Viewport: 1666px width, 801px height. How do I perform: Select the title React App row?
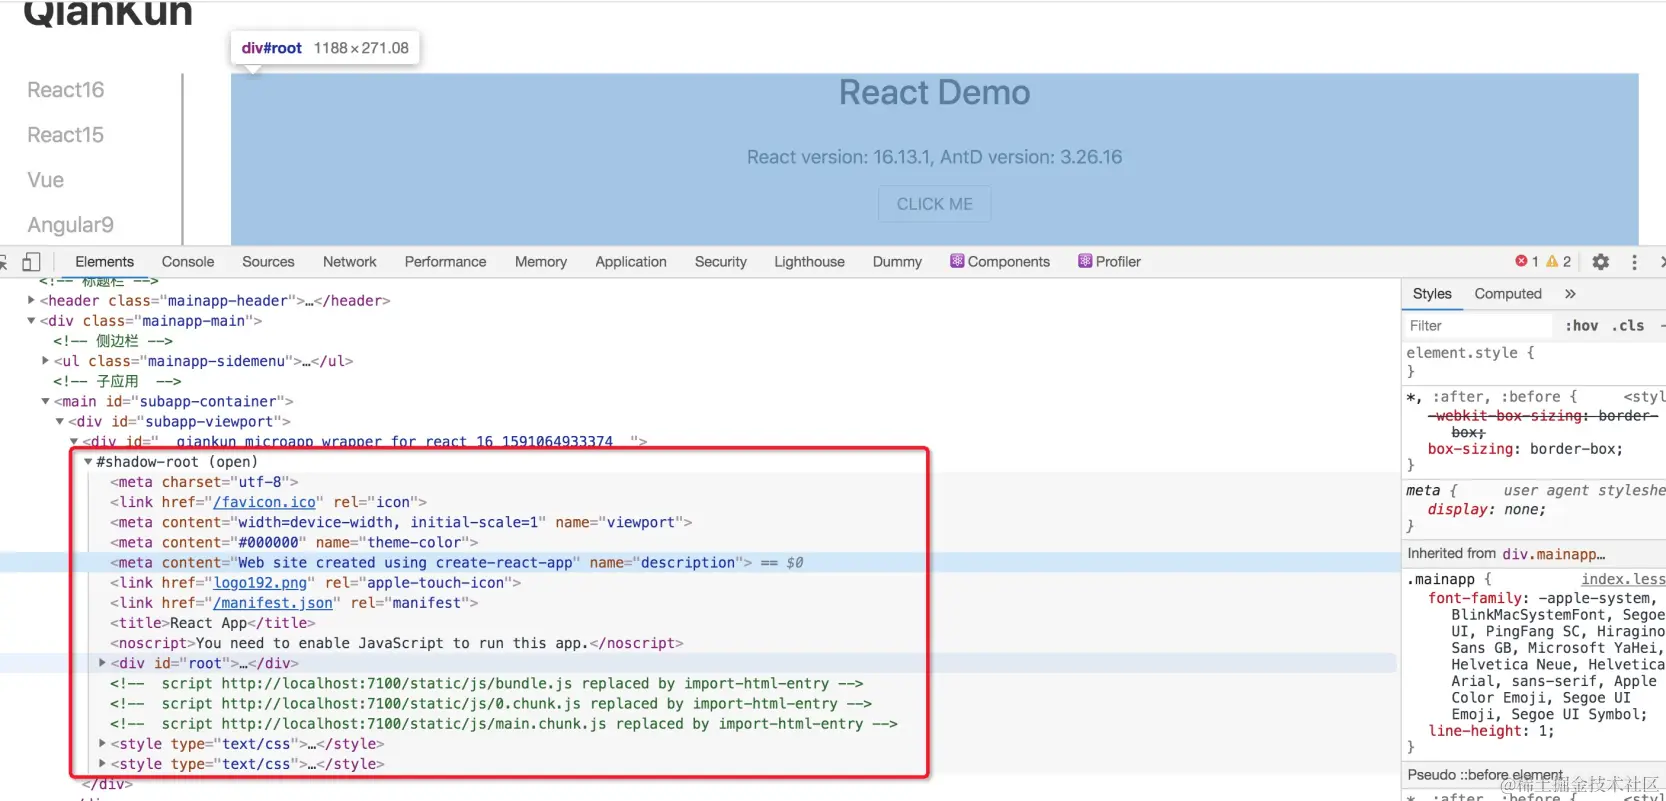tap(212, 623)
